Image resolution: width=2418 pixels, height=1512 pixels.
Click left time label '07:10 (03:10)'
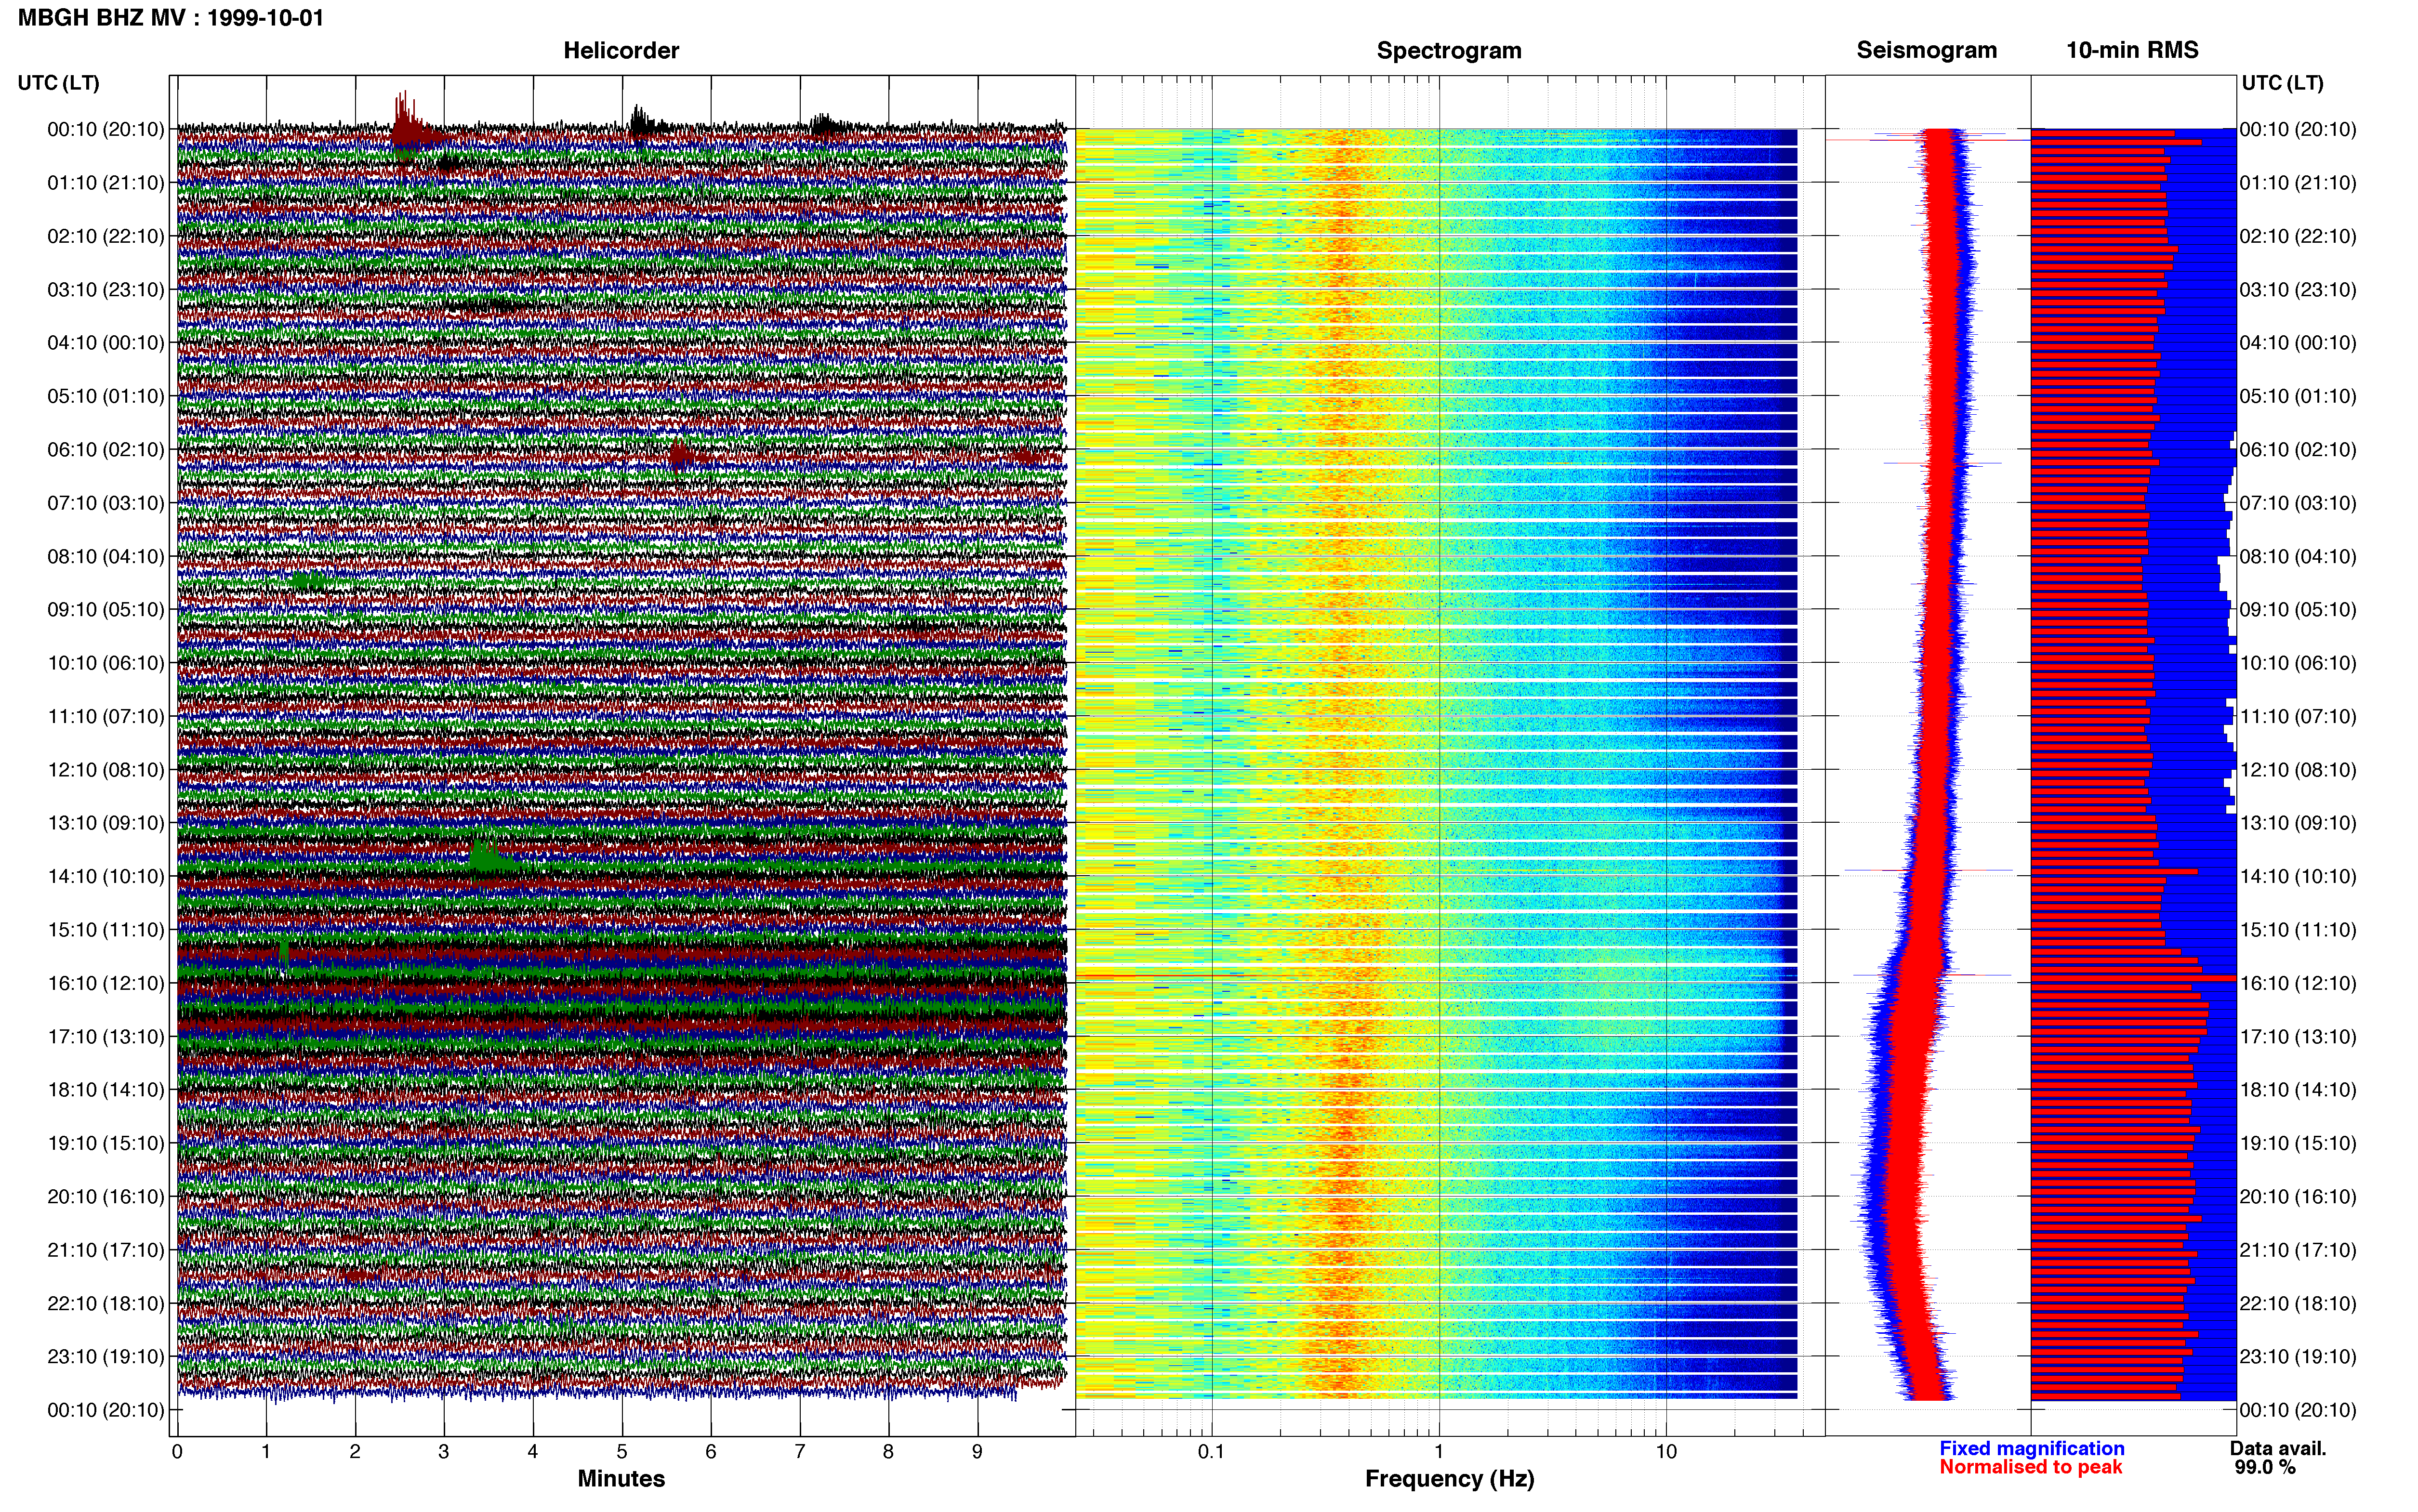coord(106,502)
